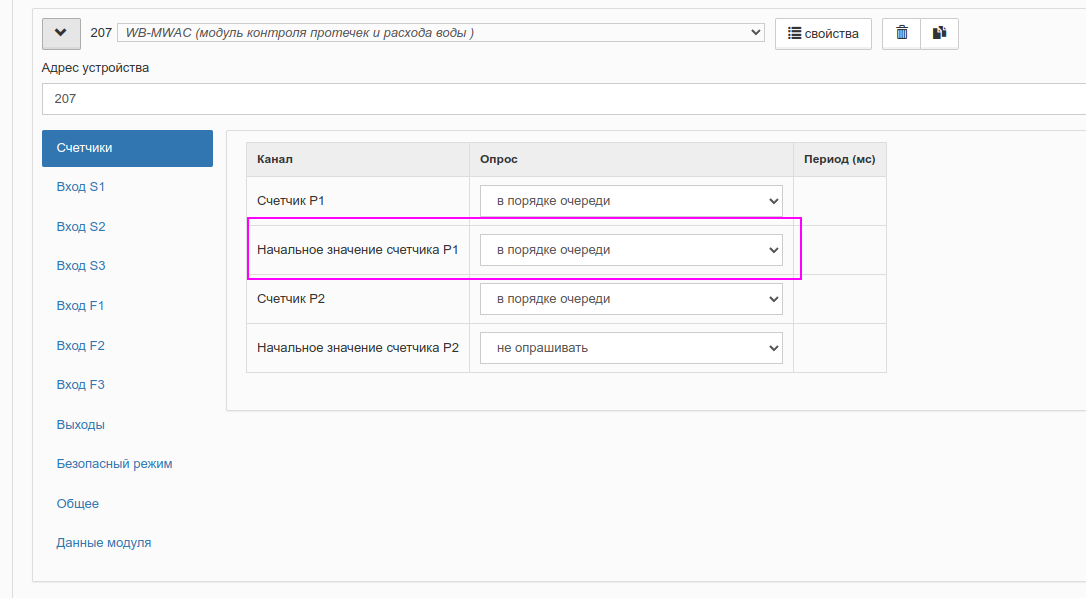Go to the Вход S3 tab
Image resolution: width=1086 pixels, height=598 pixels.
point(81,266)
